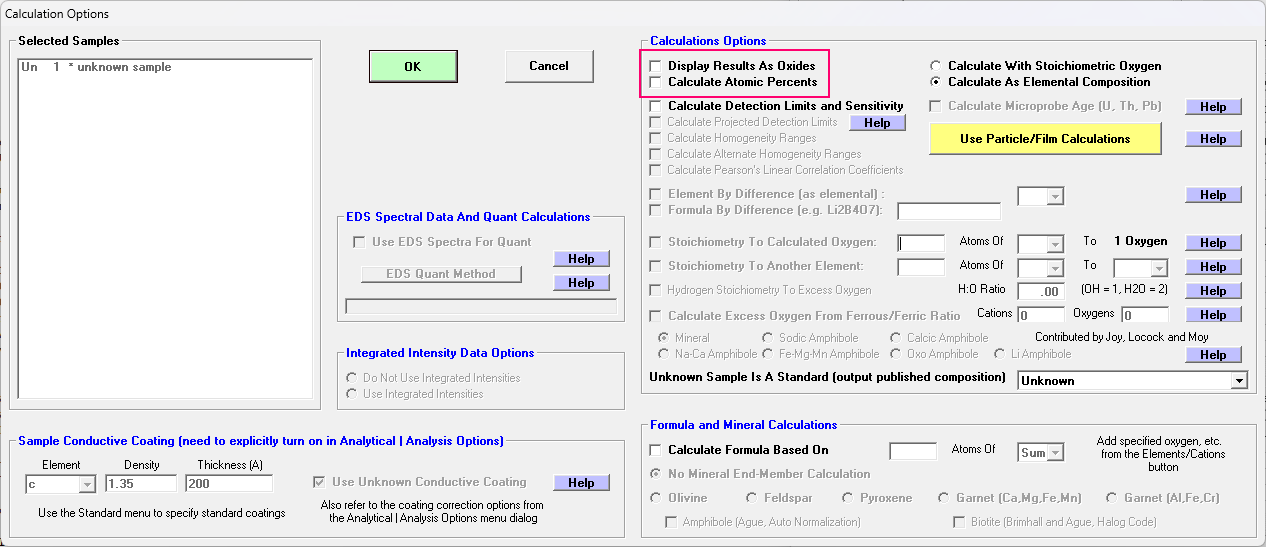The width and height of the screenshot is (1266, 547).
Task: Click Help next to Projected Detection Limits
Action: pyautogui.click(x=877, y=123)
